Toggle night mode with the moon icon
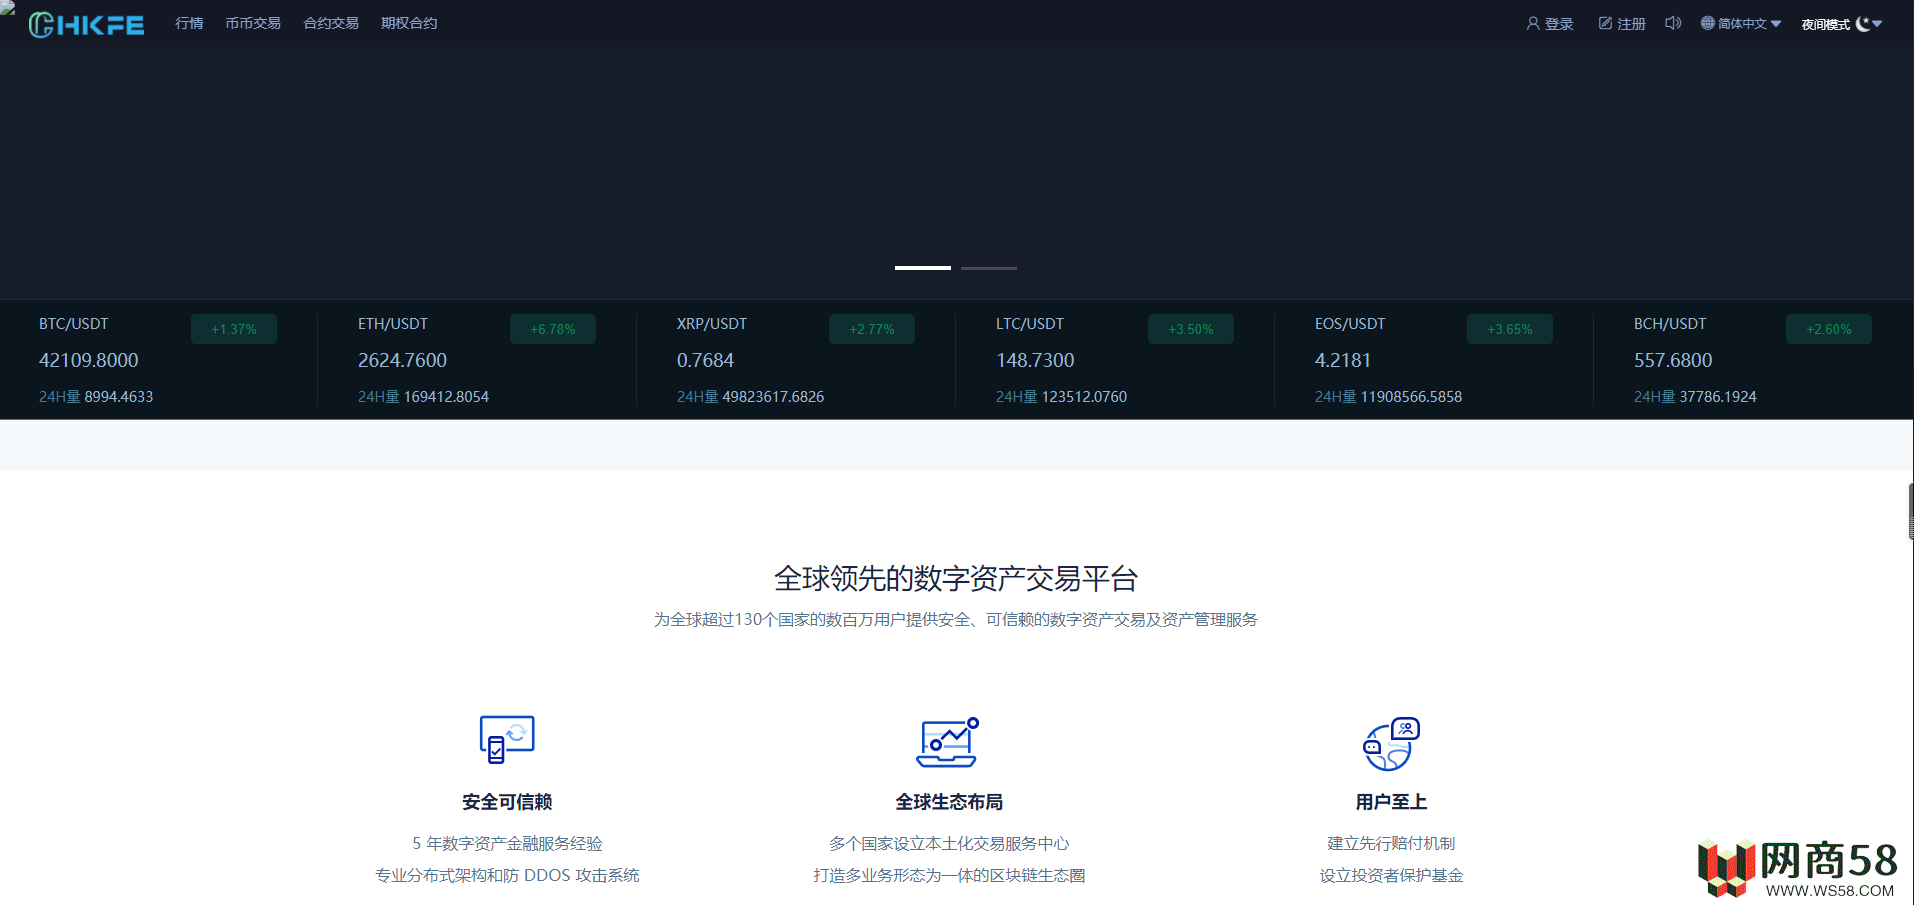Viewport: 1914px width, 905px height. tap(1863, 24)
